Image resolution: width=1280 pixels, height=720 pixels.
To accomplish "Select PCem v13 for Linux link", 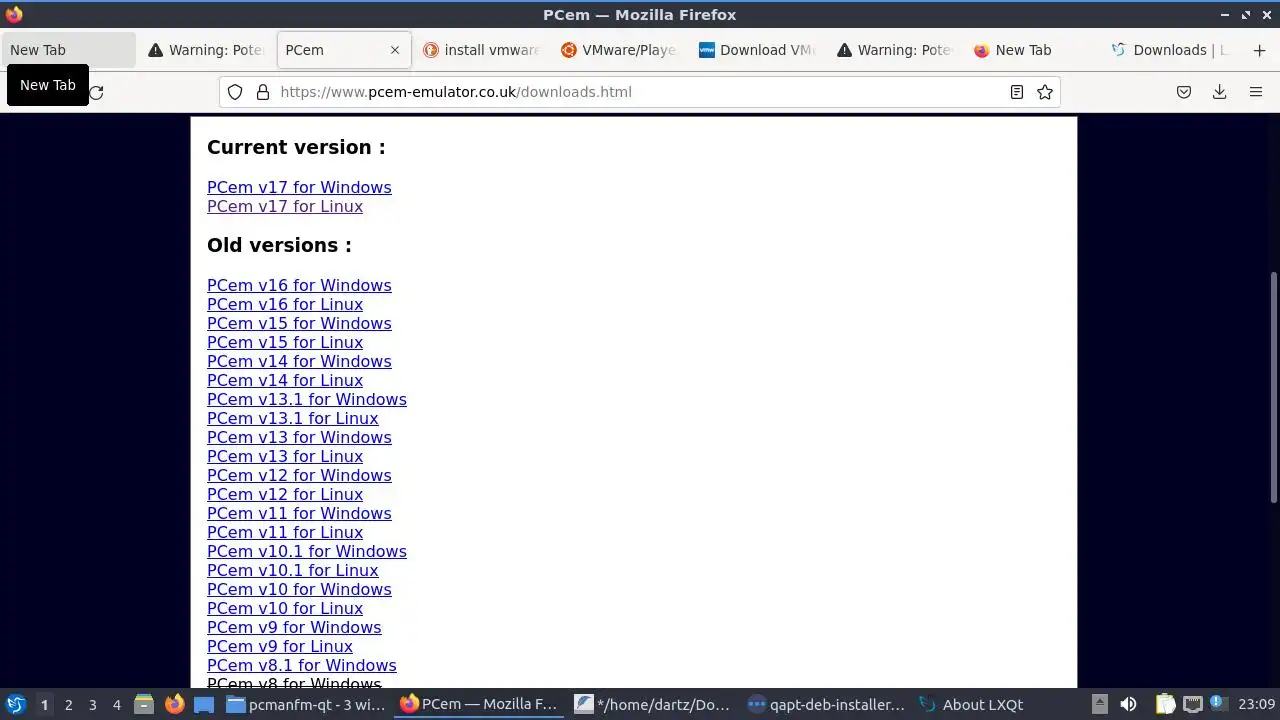I will click(285, 457).
